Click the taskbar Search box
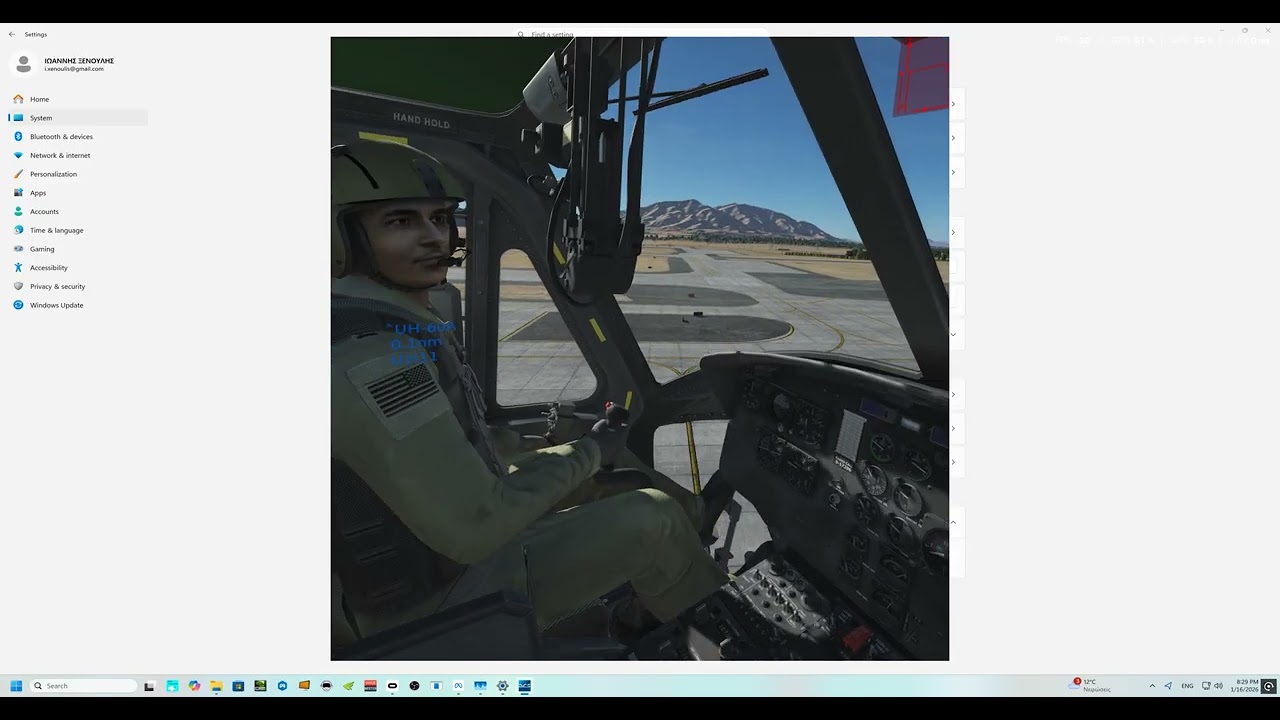Image resolution: width=1280 pixels, height=720 pixels. click(85, 686)
